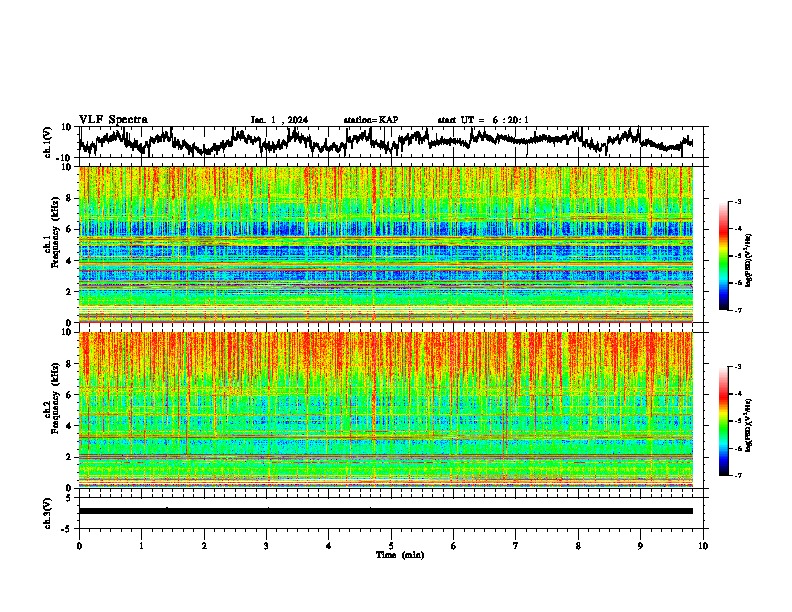
Task: Click time axis tick label "9"
Action: [640, 546]
